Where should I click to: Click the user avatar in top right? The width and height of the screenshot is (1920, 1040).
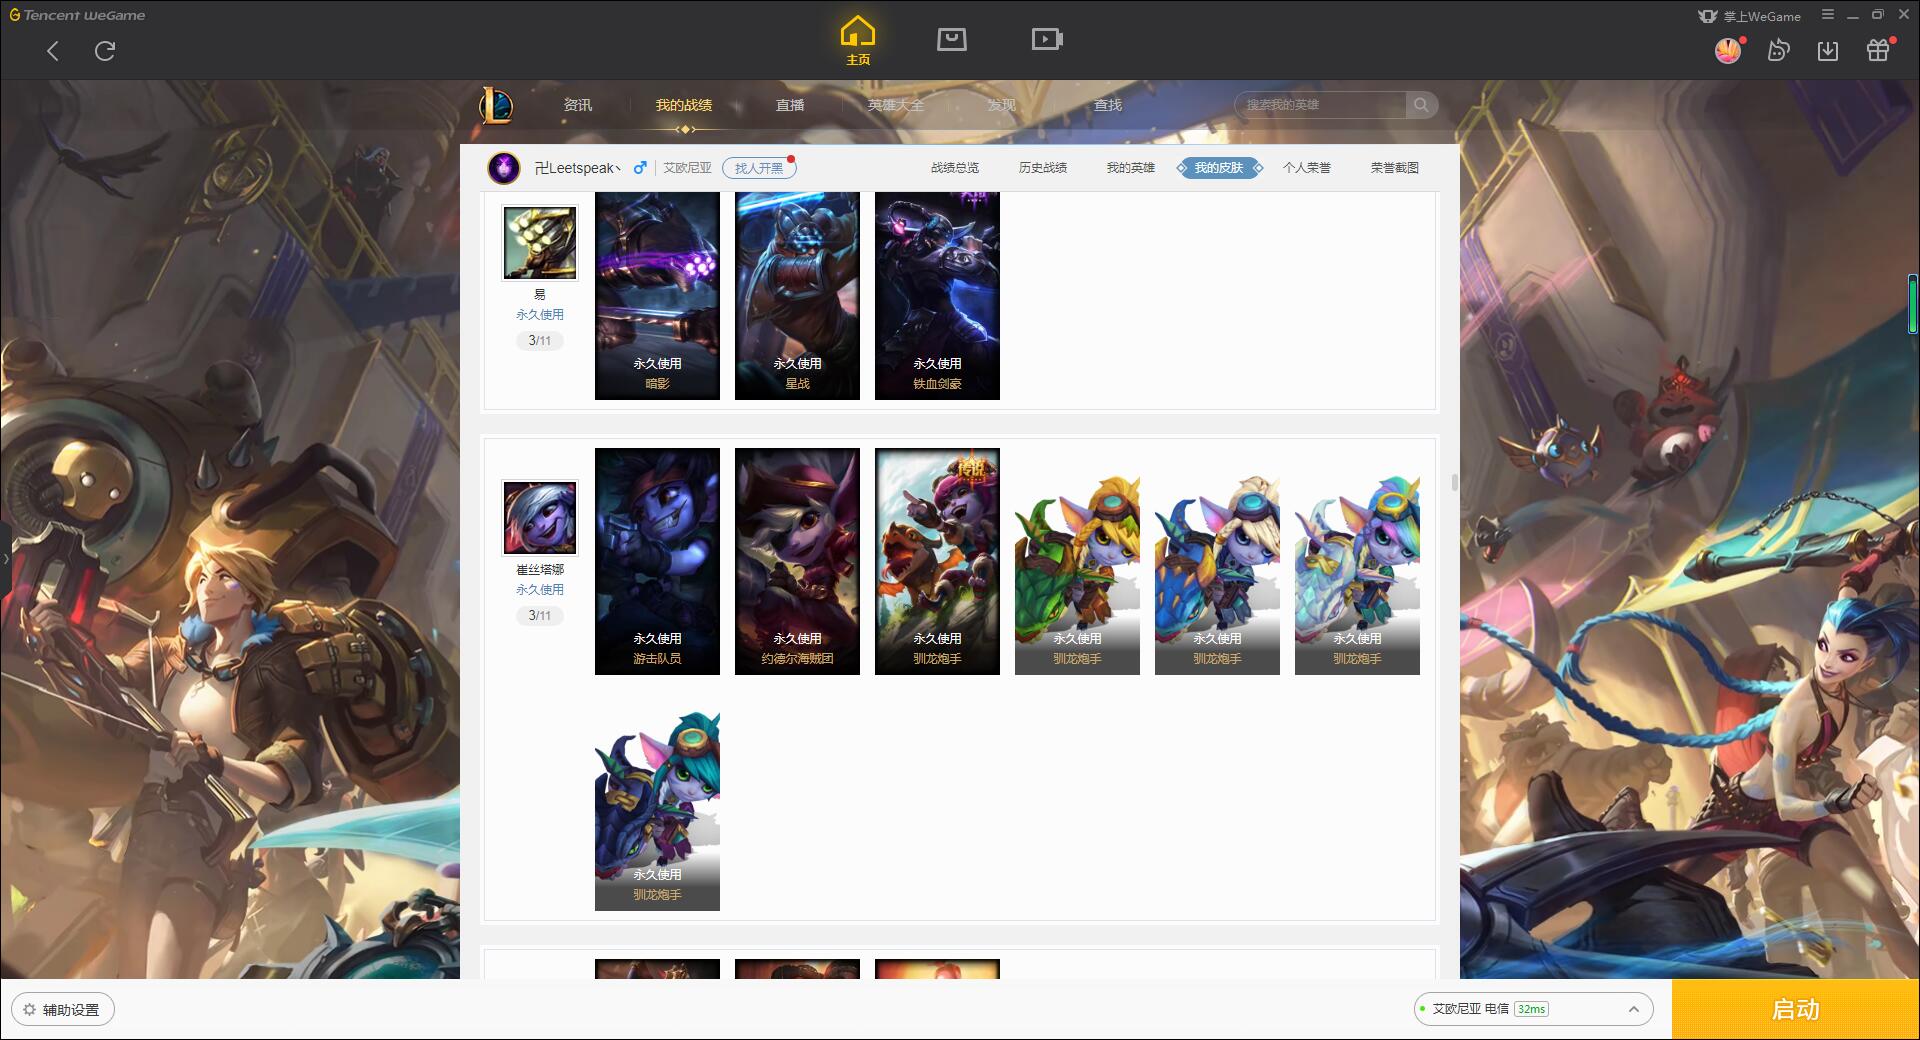click(1728, 50)
